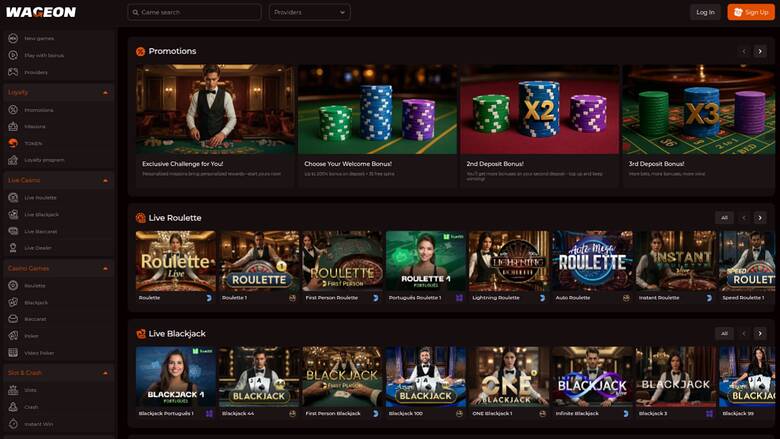This screenshot has height=439, width=780.
Task: Click the Log In button
Action: [705, 12]
